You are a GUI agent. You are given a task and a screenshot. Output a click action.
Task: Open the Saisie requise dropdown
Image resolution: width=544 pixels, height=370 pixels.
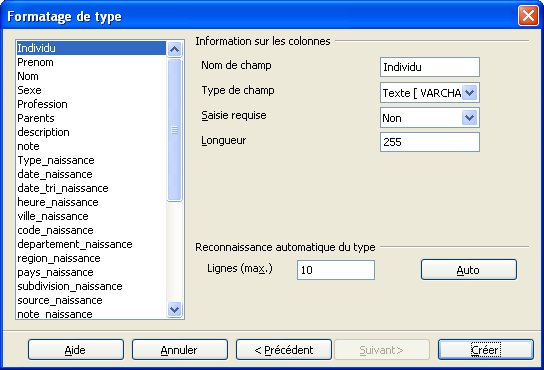click(x=470, y=118)
